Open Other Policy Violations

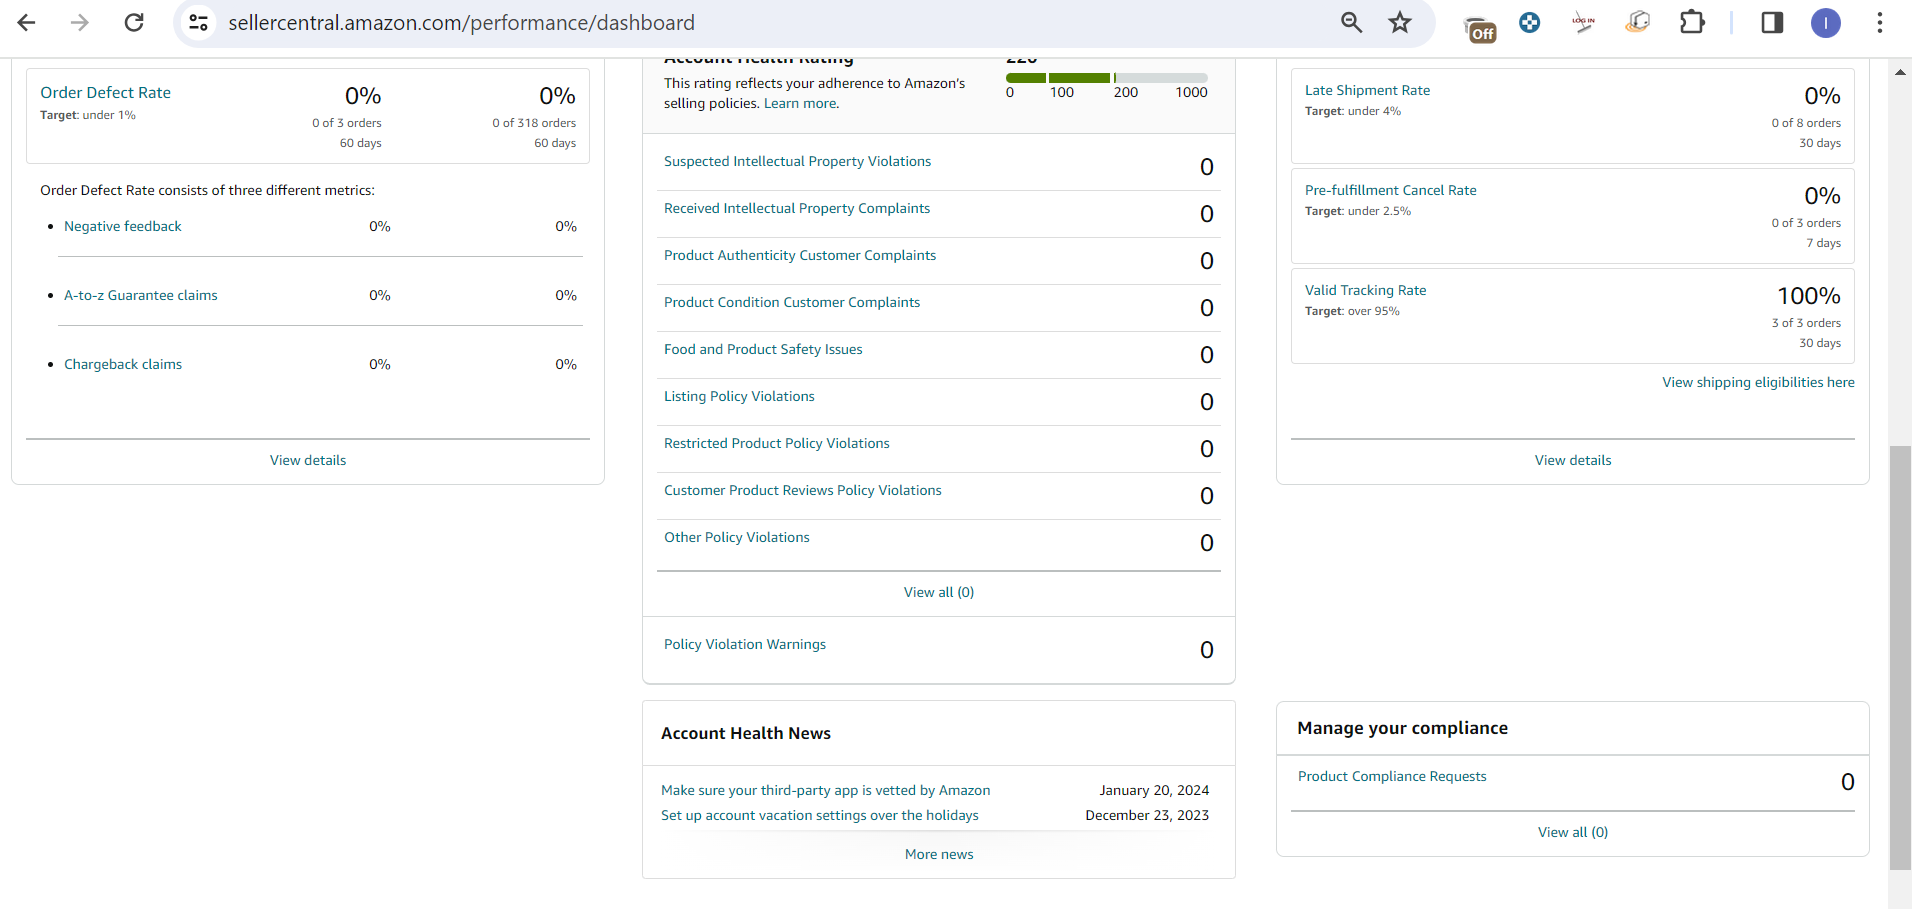737,537
